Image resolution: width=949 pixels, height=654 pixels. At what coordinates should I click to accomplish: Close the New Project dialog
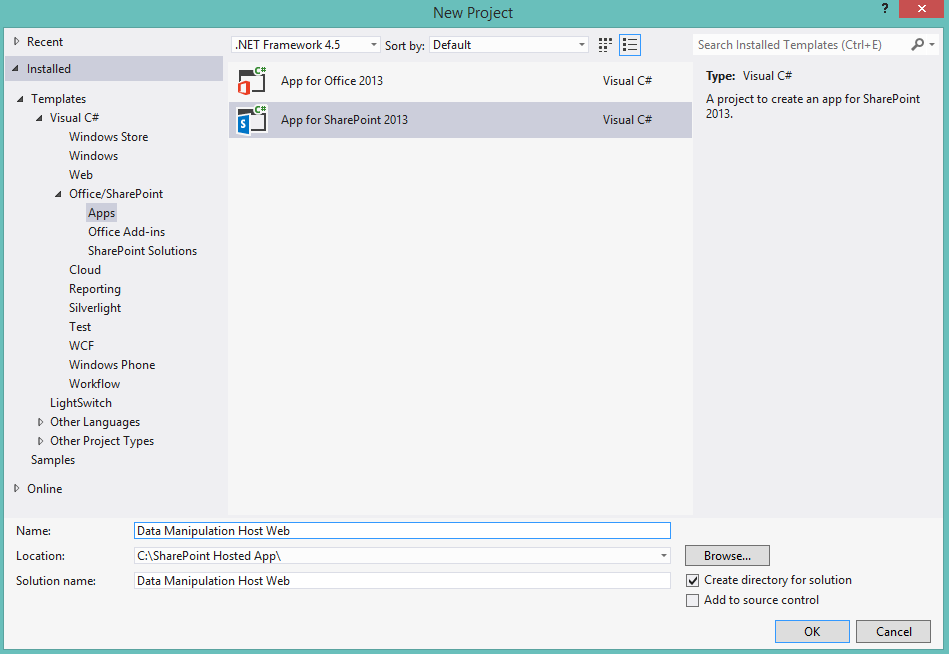[x=922, y=8]
